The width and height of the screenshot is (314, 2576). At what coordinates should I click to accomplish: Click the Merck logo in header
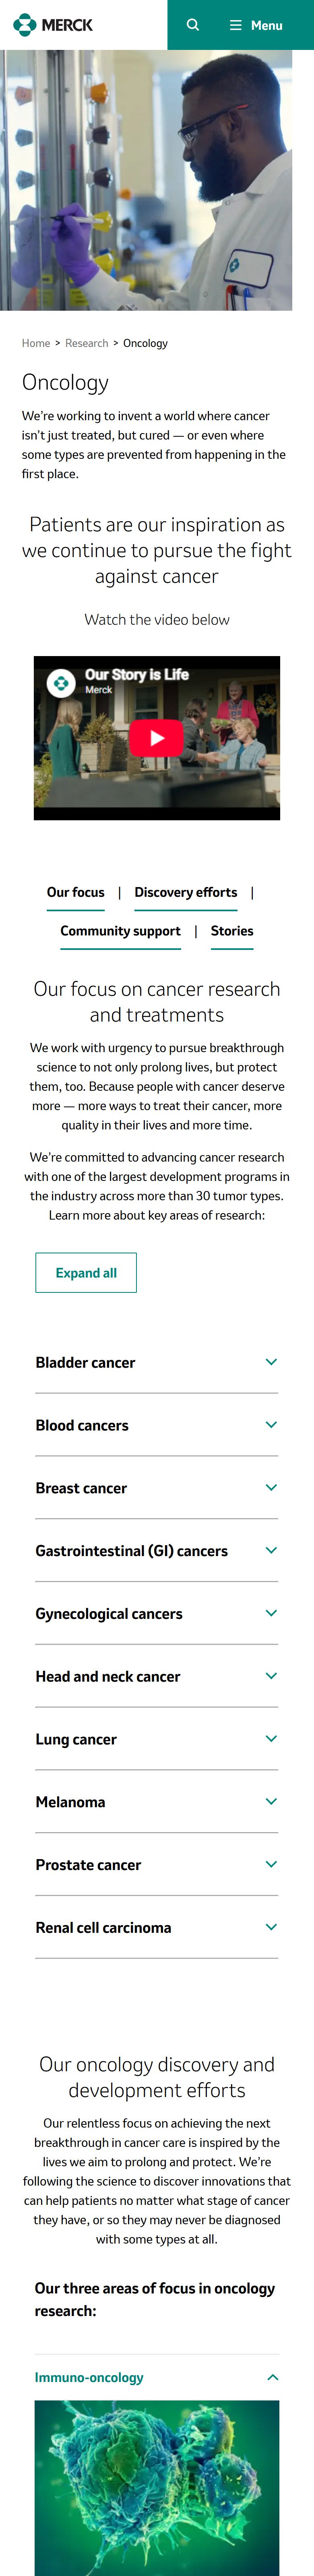click(53, 25)
